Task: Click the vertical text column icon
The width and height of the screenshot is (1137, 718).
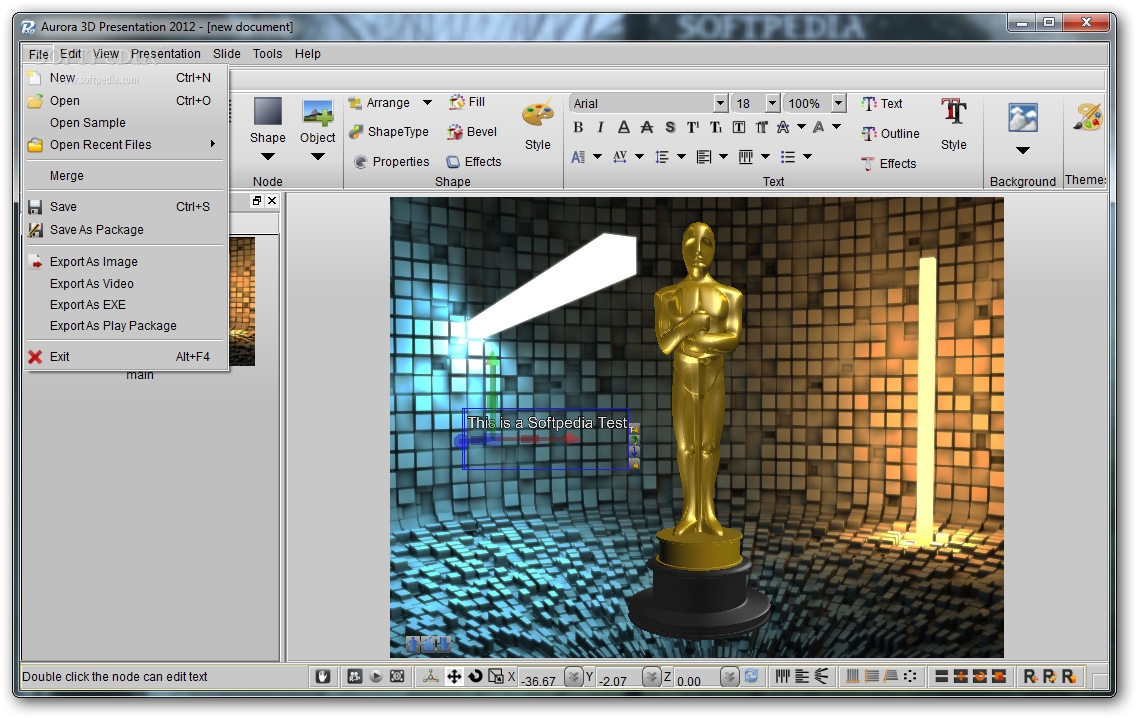Action: (745, 157)
